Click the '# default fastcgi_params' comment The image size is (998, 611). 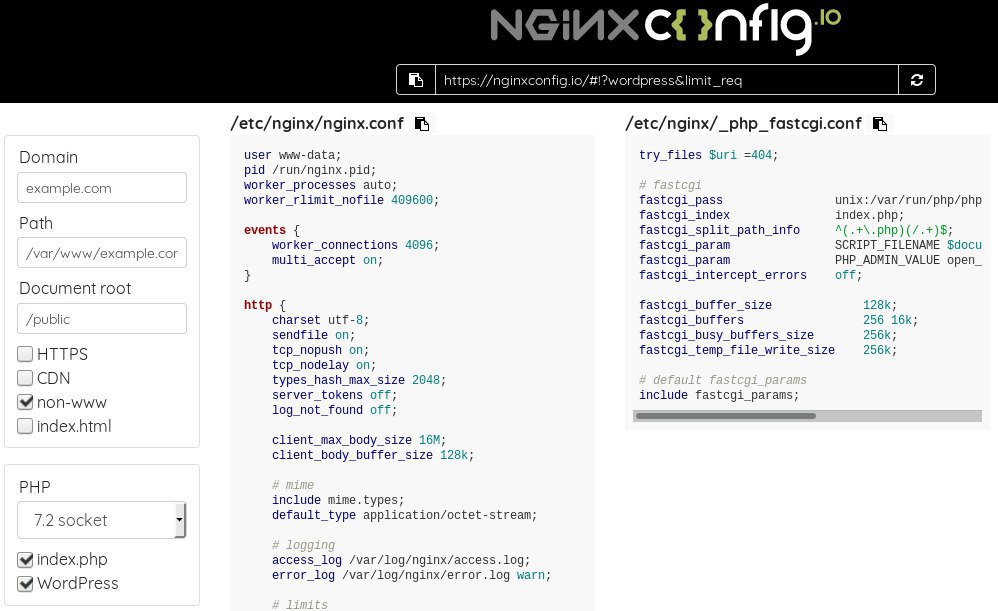[722, 380]
